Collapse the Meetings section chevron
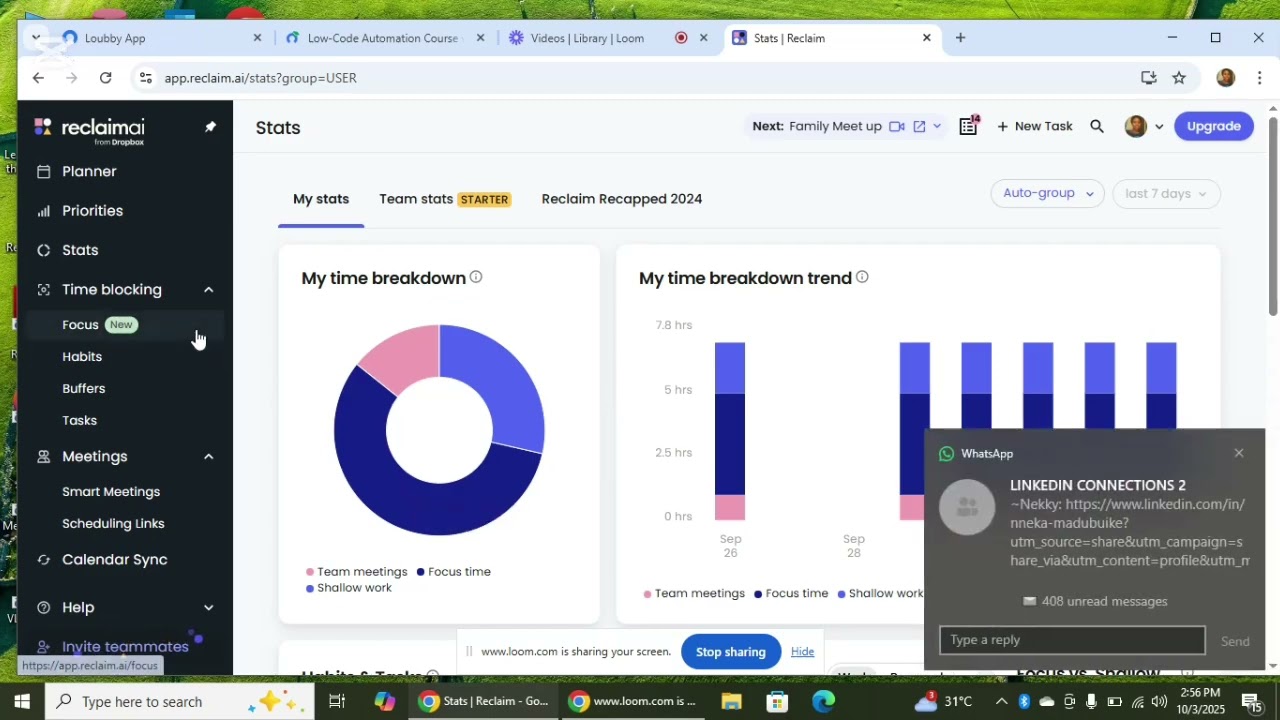This screenshot has width=1280, height=720. 208,457
